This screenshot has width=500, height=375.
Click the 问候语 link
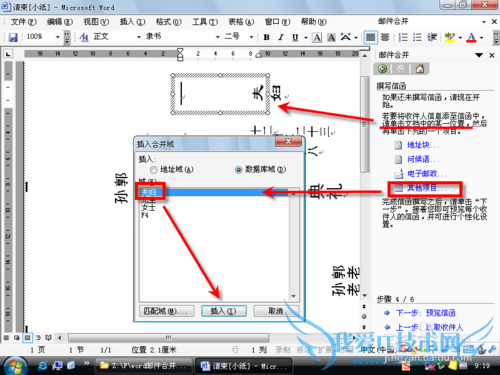point(423,159)
